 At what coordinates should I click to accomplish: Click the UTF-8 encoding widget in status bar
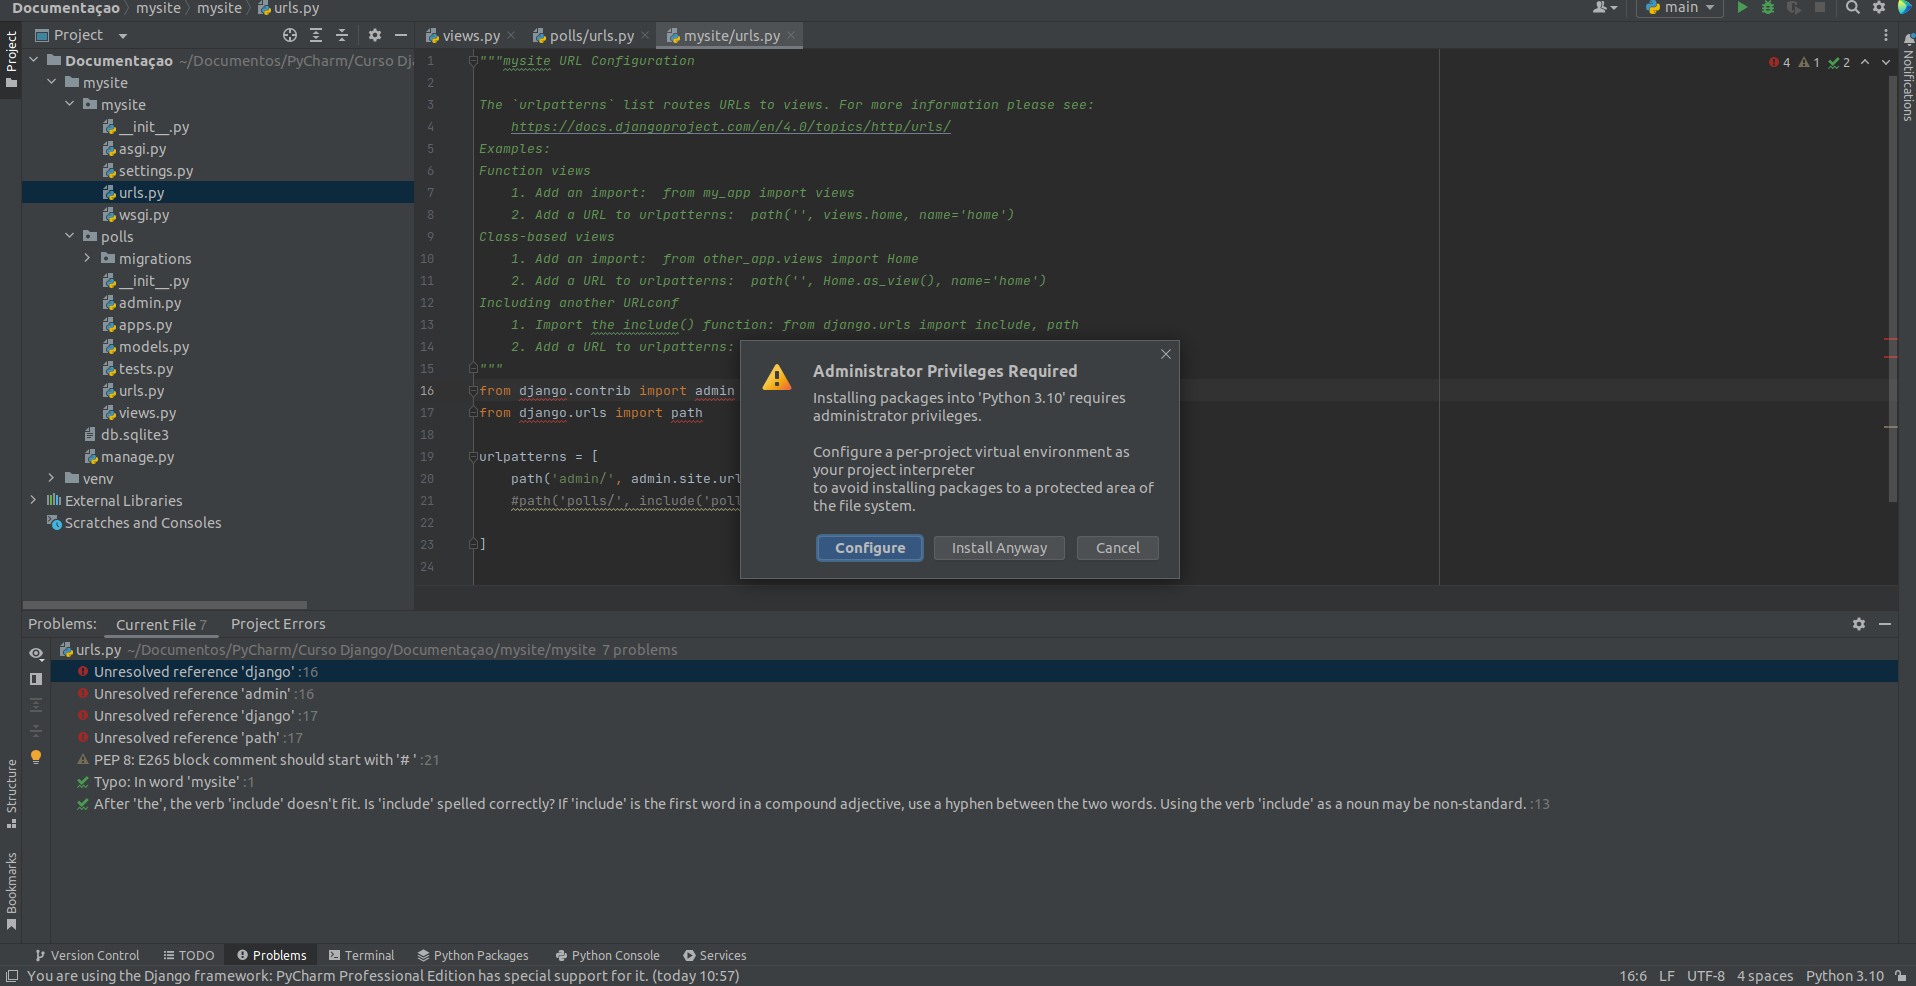(1706, 976)
